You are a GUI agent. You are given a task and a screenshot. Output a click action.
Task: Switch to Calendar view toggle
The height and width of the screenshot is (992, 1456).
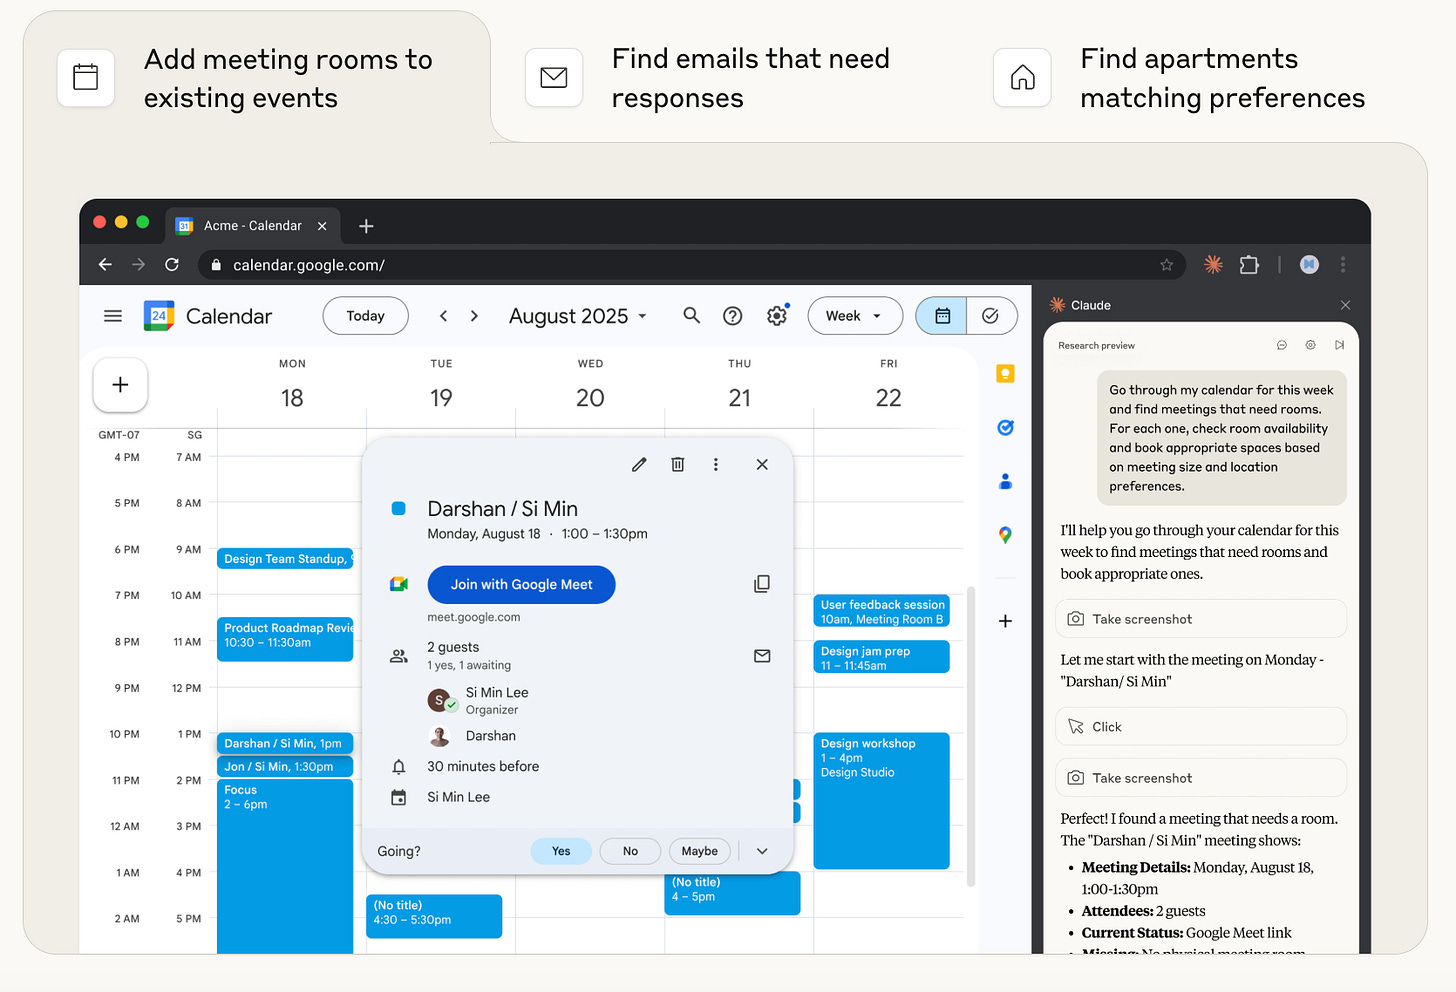click(x=941, y=316)
